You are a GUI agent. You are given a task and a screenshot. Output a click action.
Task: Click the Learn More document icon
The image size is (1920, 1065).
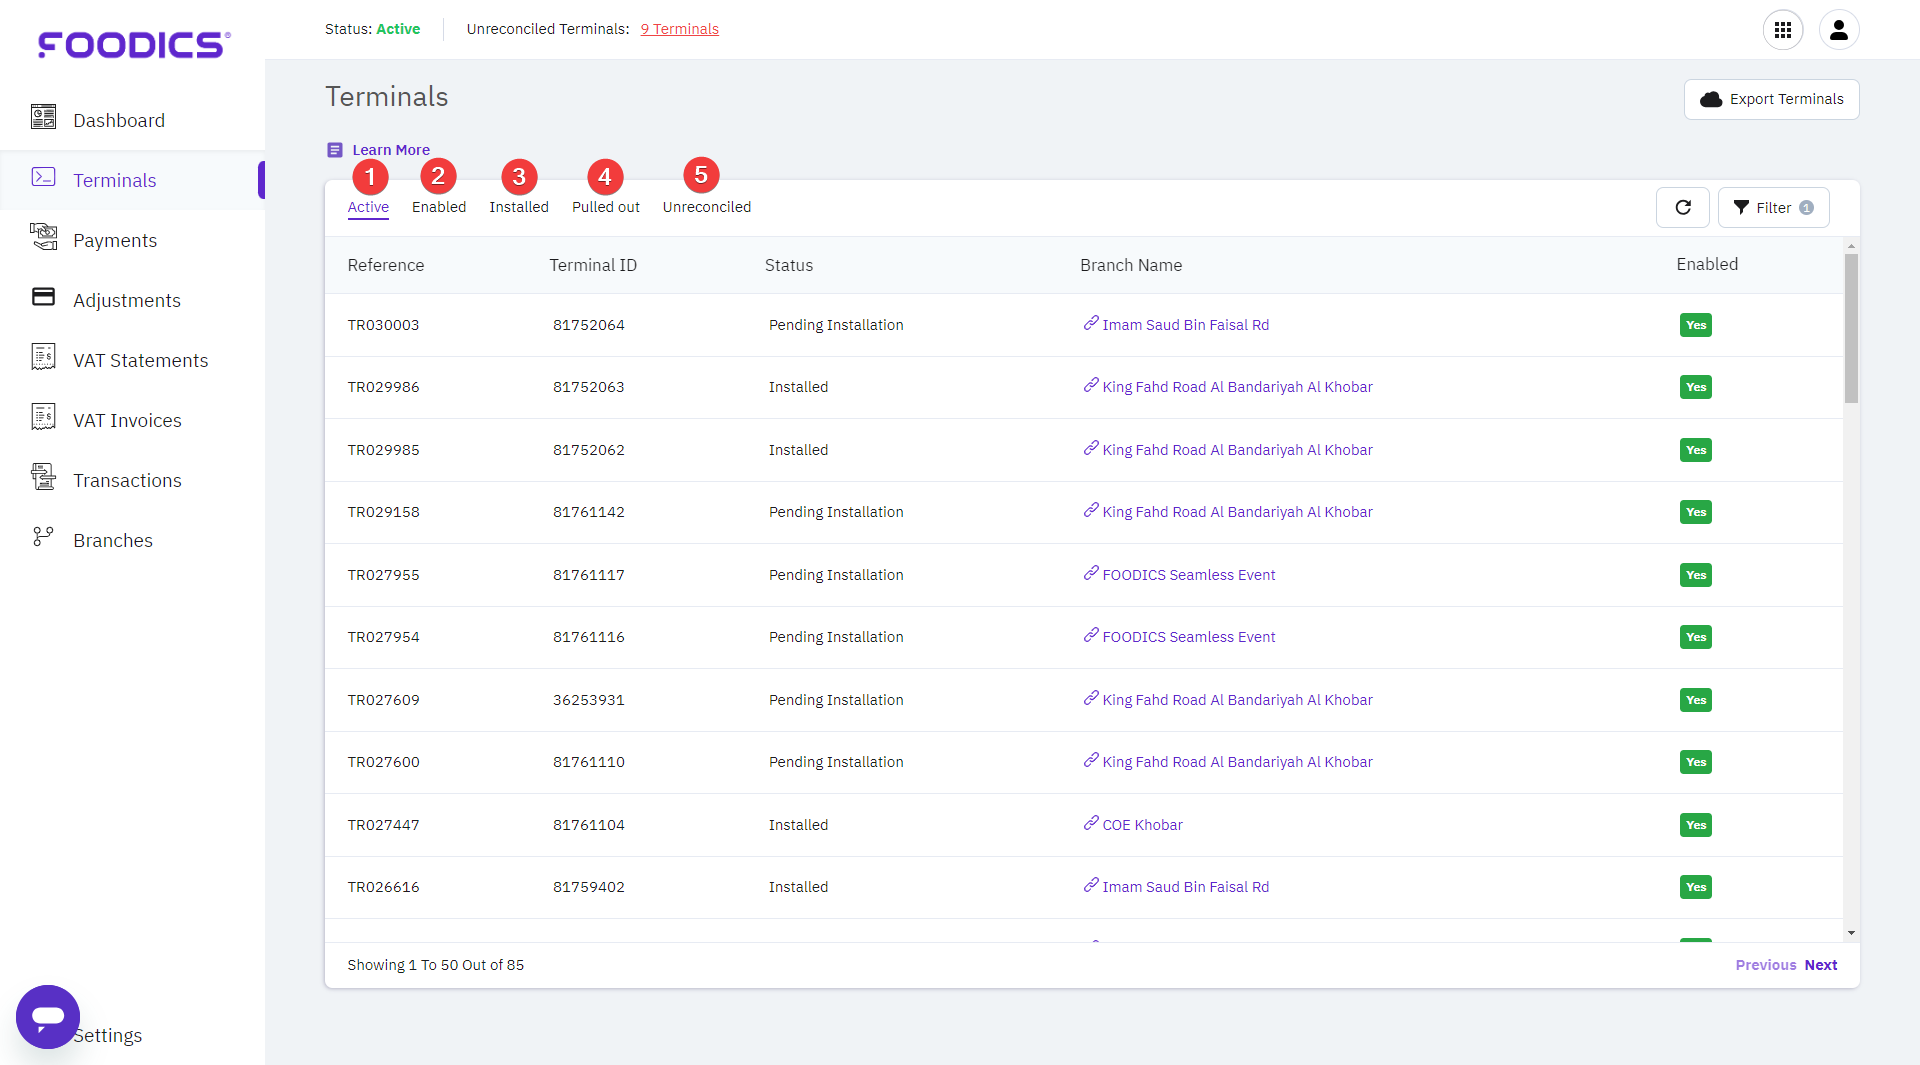point(335,150)
